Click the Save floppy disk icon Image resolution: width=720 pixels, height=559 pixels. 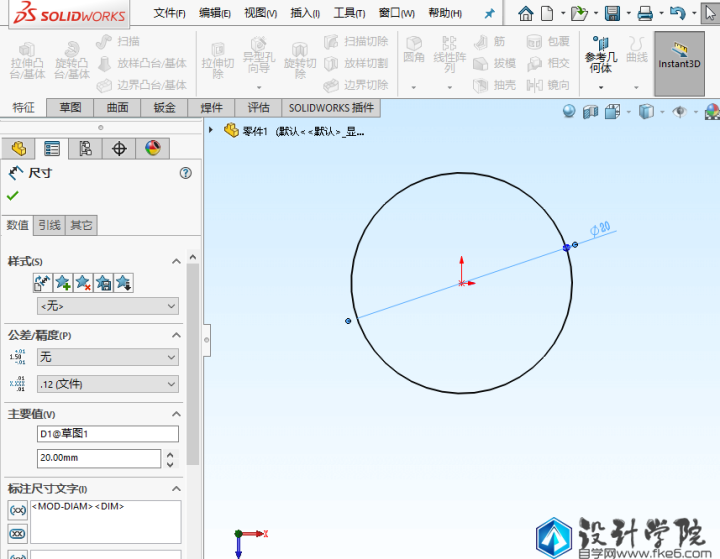click(612, 14)
